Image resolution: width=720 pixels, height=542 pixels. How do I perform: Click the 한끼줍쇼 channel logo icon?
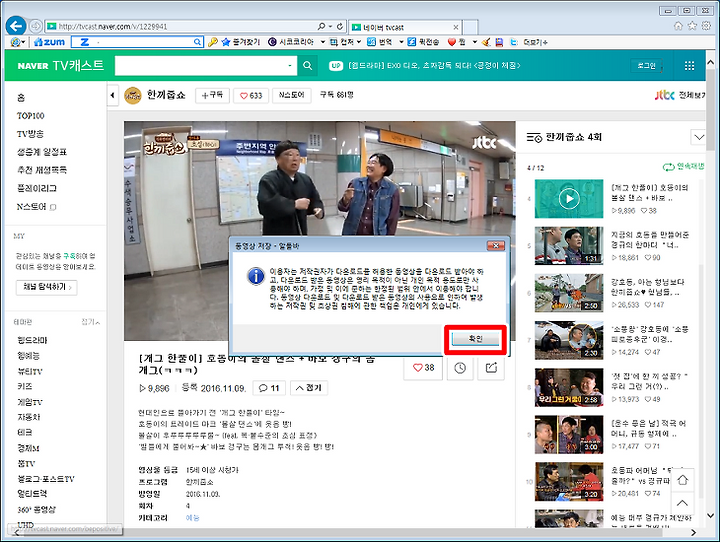[133, 96]
